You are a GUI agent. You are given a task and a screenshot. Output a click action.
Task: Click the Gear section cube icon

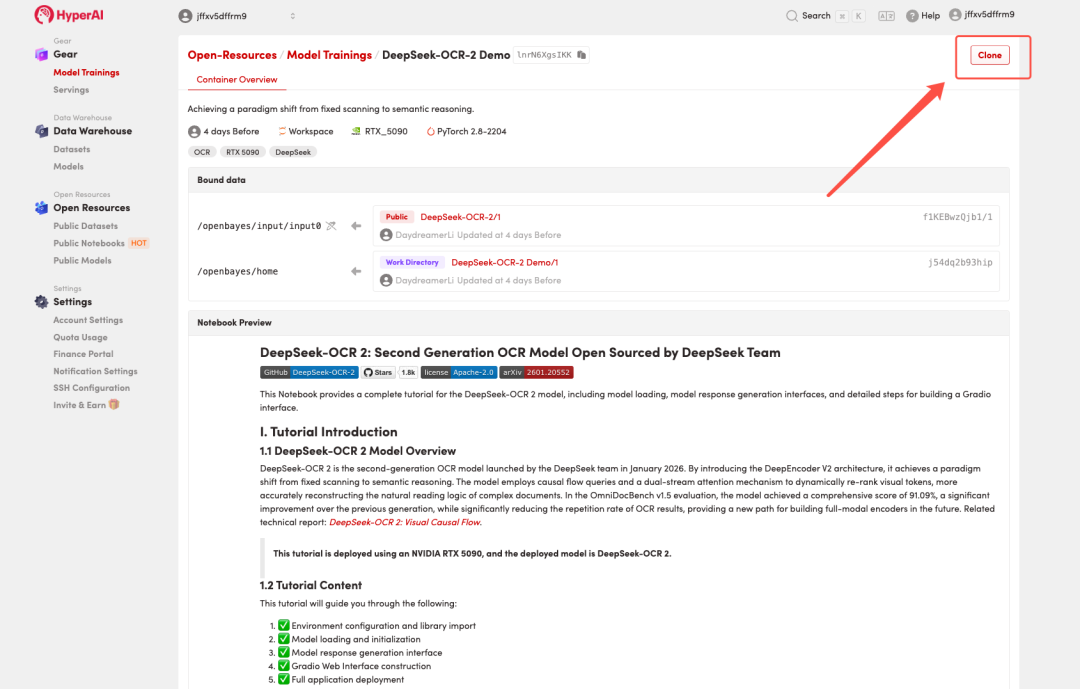[41, 55]
